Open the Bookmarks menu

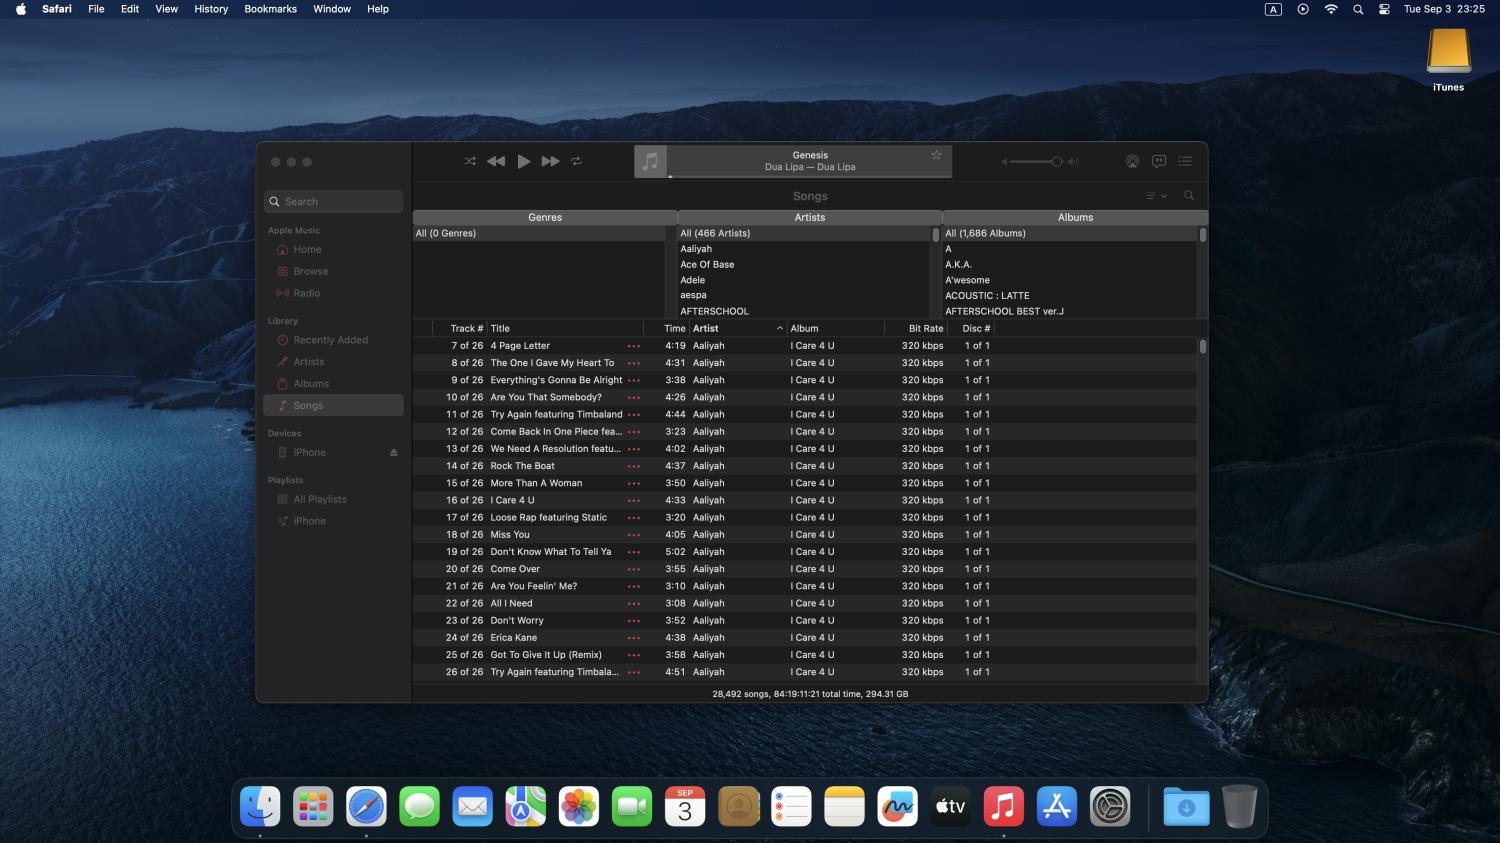pyautogui.click(x=270, y=9)
